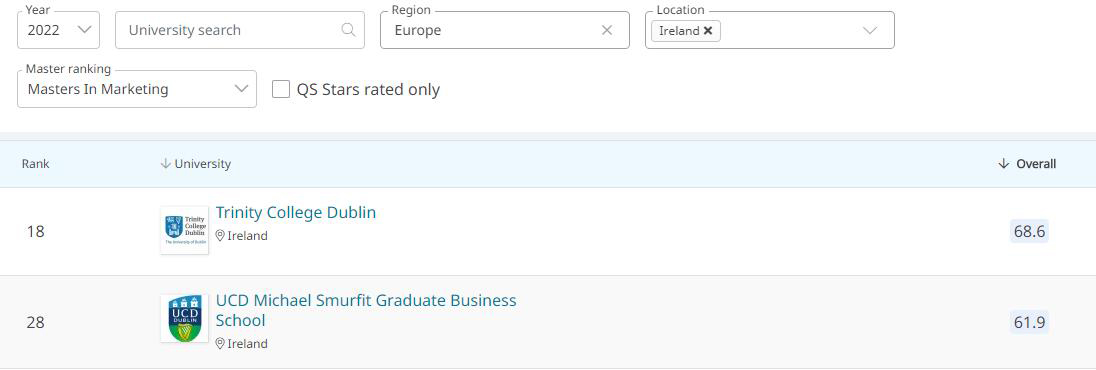
Task: Sort by the Rank column header
Action: click(36, 164)
